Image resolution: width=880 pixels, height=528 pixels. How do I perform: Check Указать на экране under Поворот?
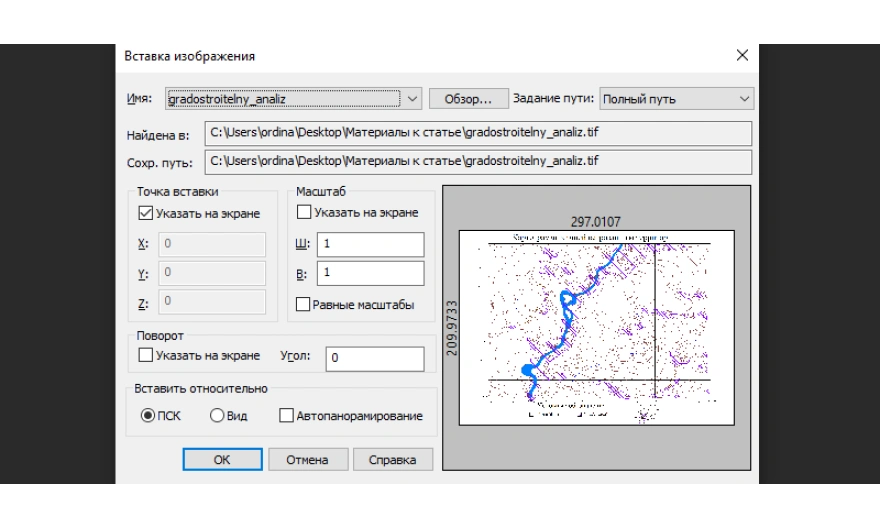tap(146, 356)
